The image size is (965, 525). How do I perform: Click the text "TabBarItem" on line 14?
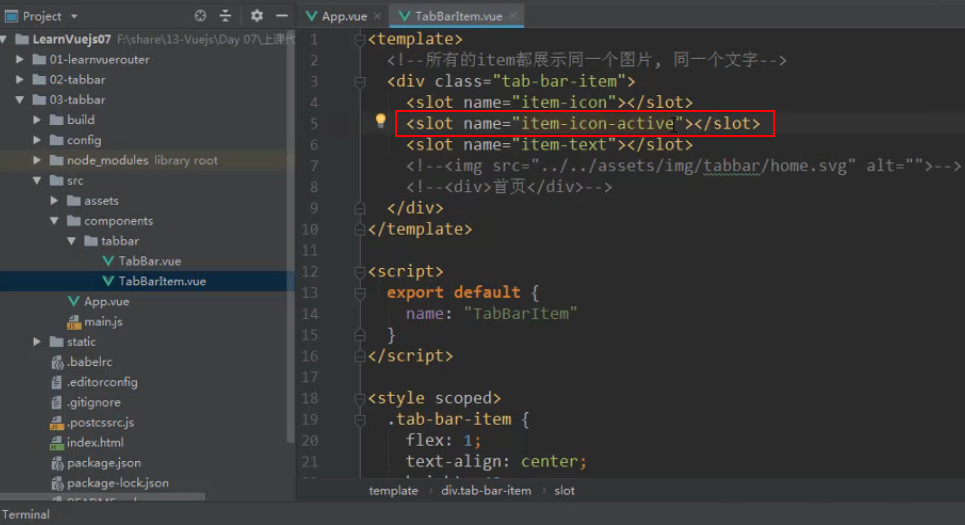point(521,314)
